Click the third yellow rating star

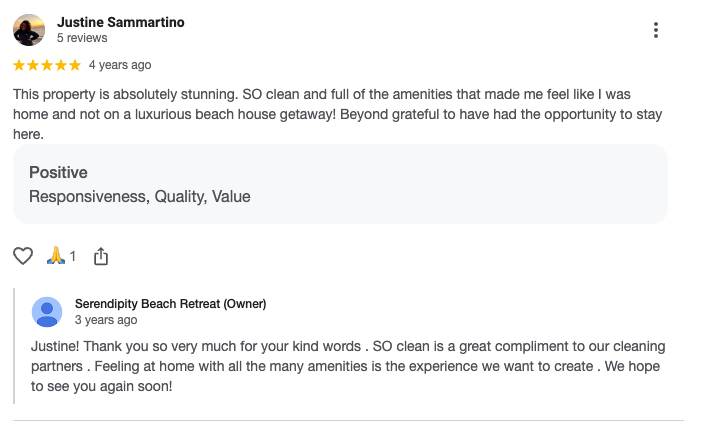click(47, 65)
